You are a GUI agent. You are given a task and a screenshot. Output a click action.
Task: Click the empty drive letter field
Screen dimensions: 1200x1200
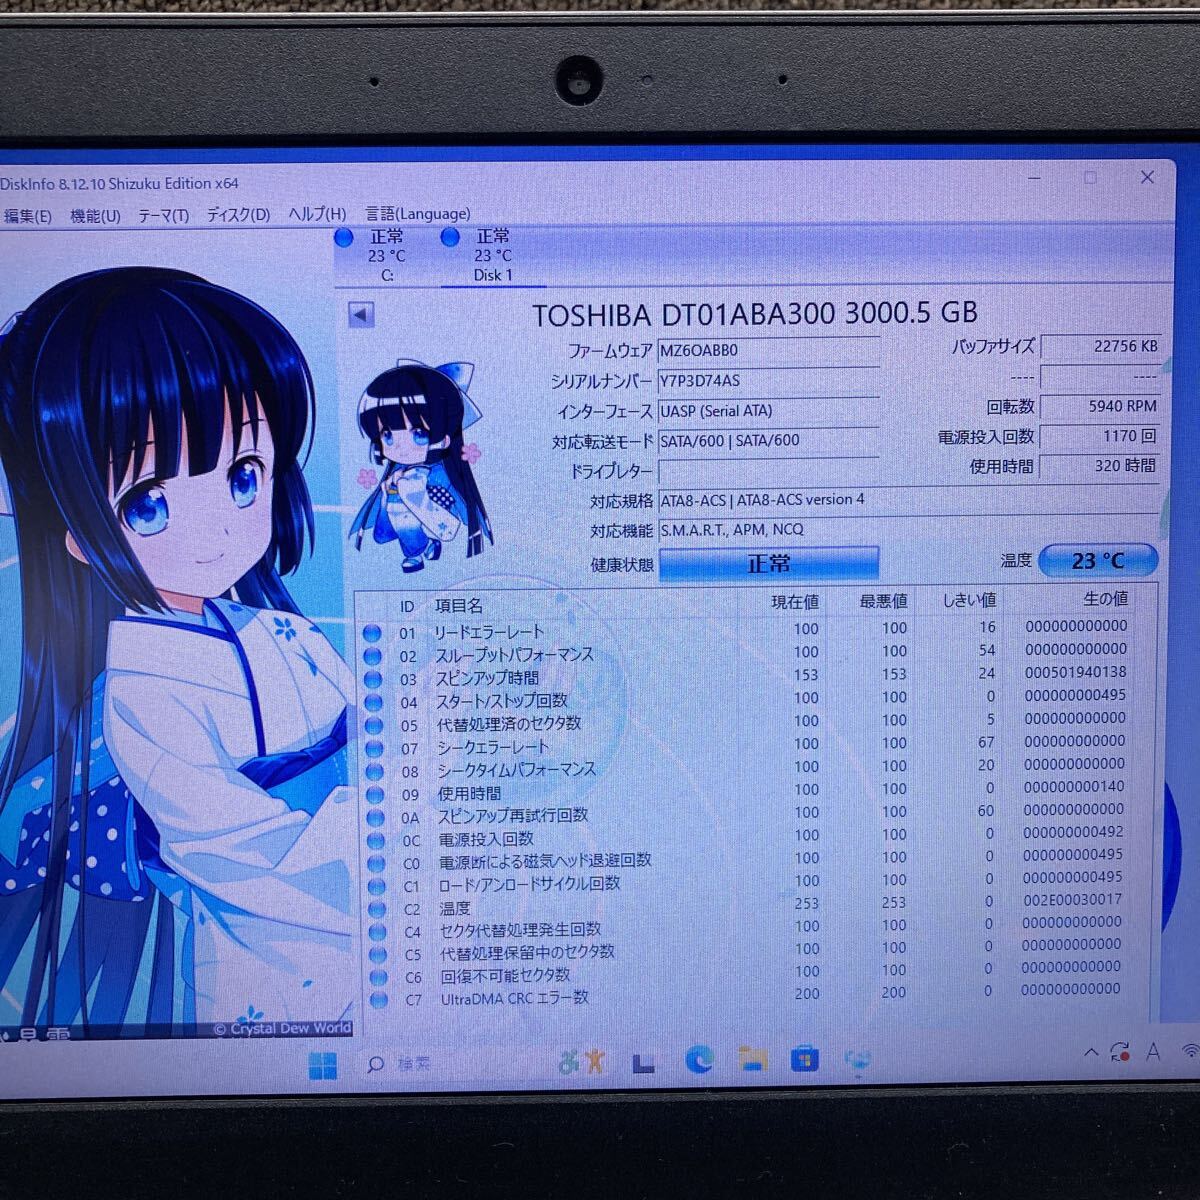pos(768,470)
